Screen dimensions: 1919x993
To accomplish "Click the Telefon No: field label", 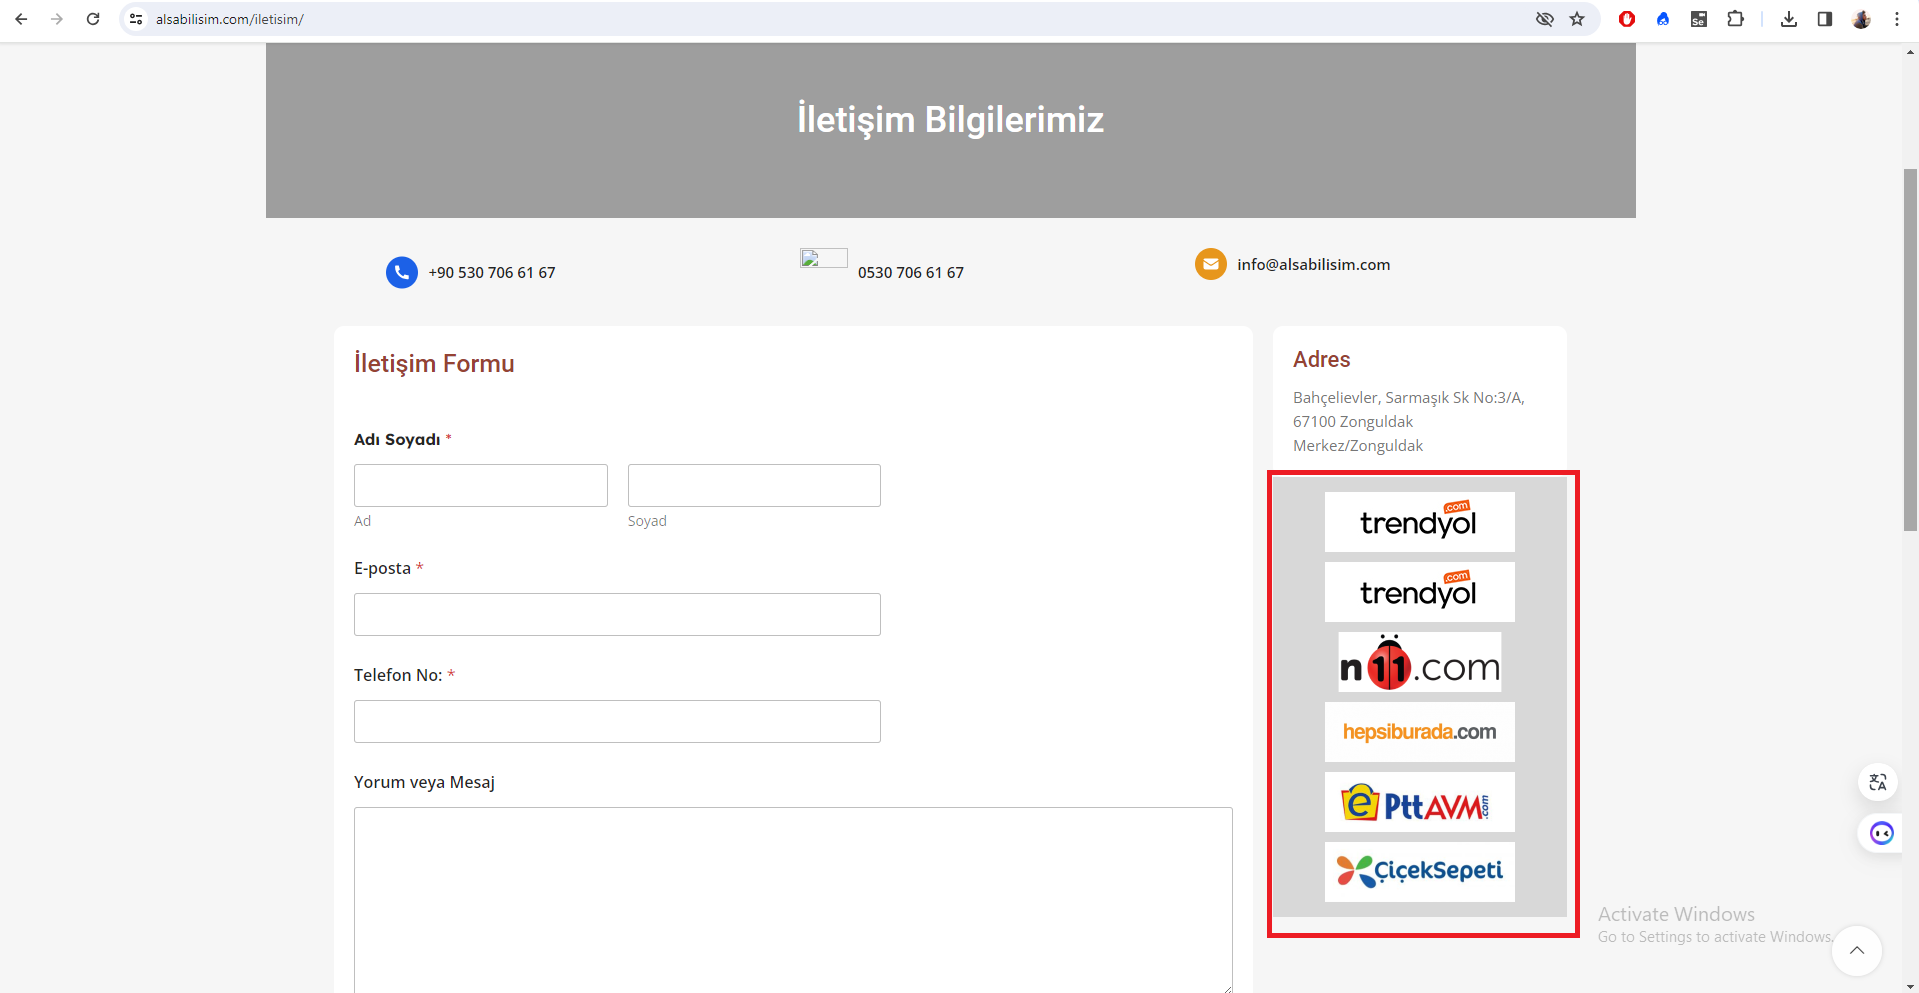I will click(398, 675).
